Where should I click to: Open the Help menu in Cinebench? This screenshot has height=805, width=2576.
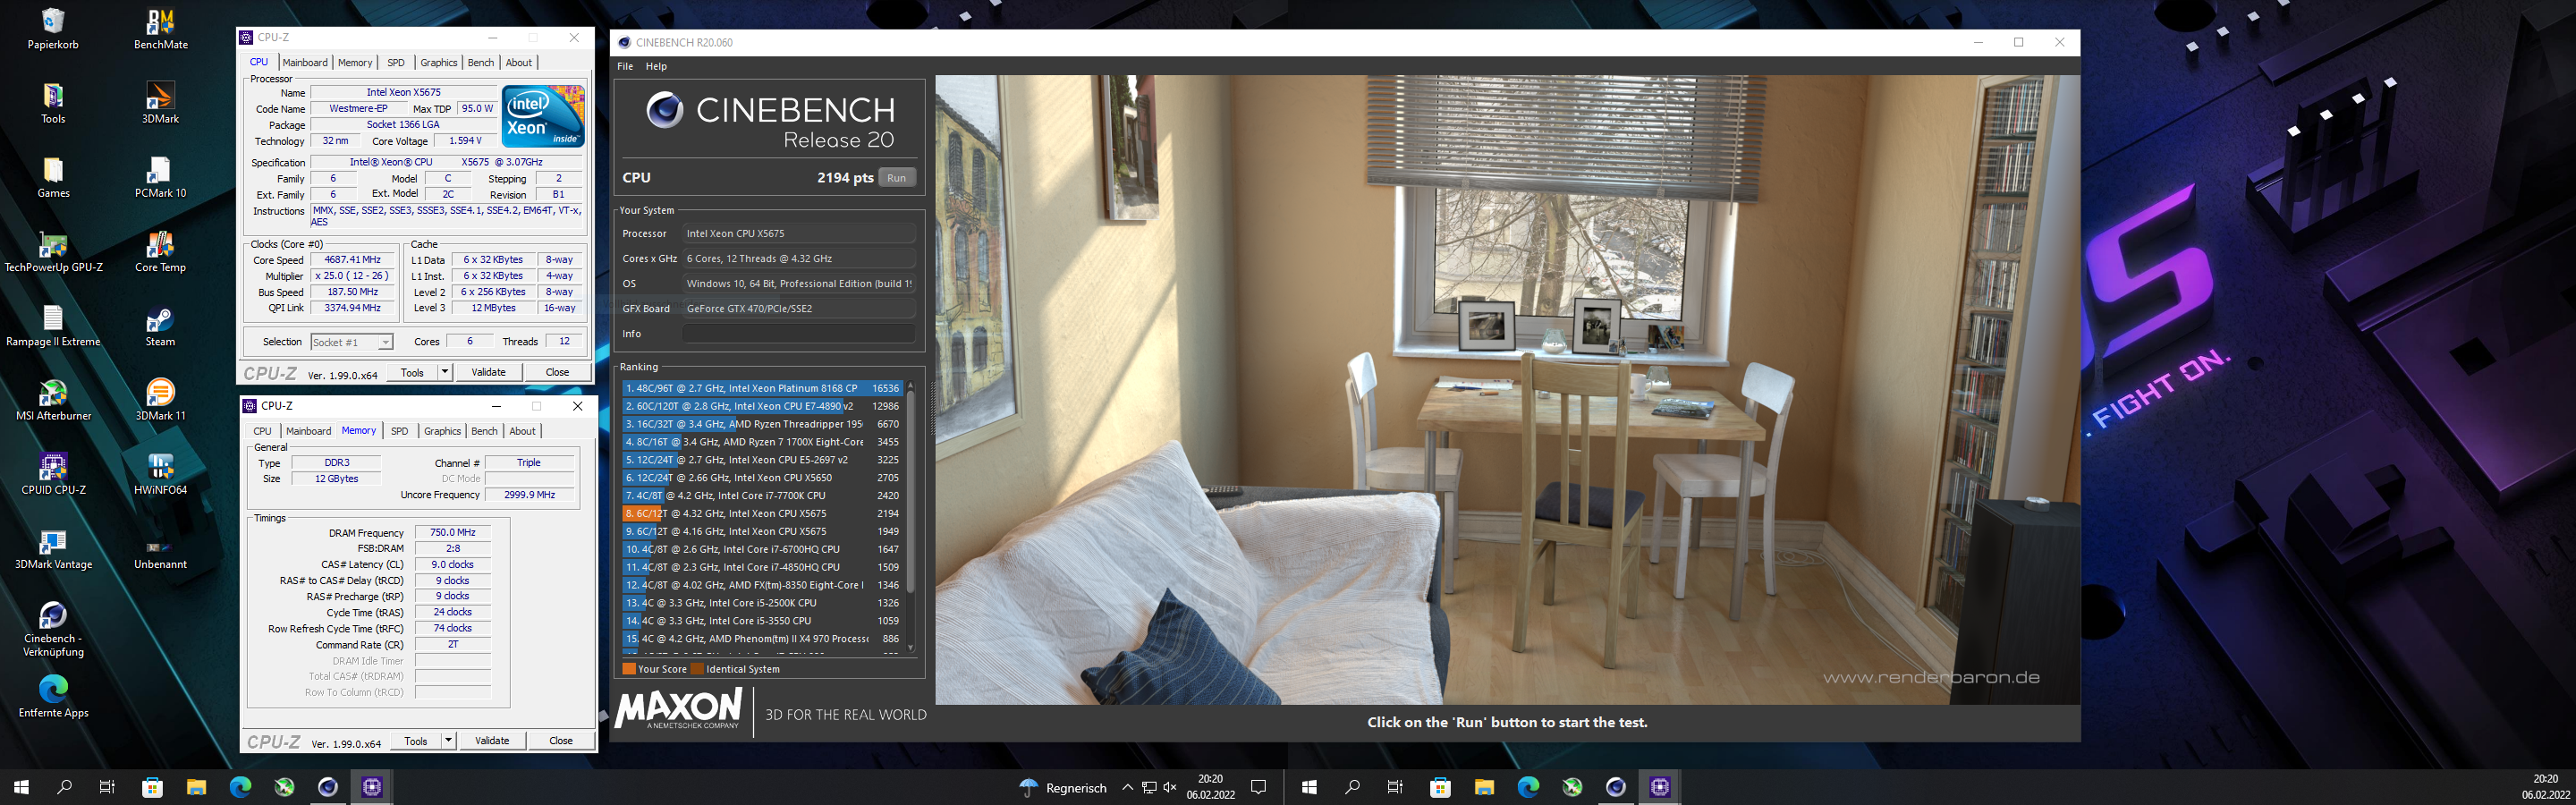[x=656, y=66]
